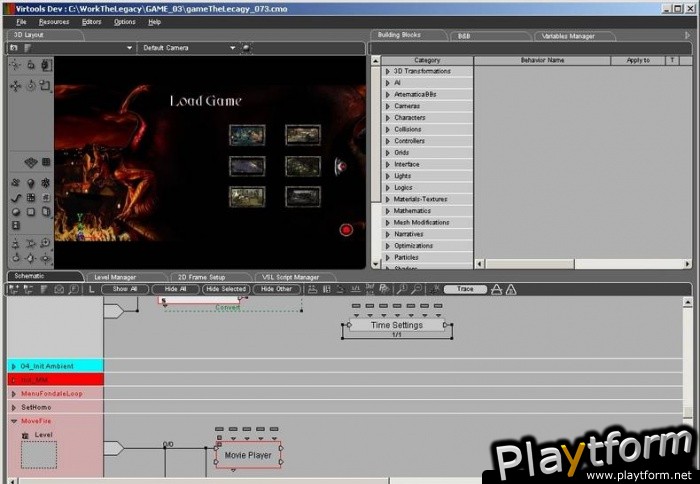Viewport: 700px width, 484px height.
Task: Click the create curve icon
Action: (x=16, y=198)
